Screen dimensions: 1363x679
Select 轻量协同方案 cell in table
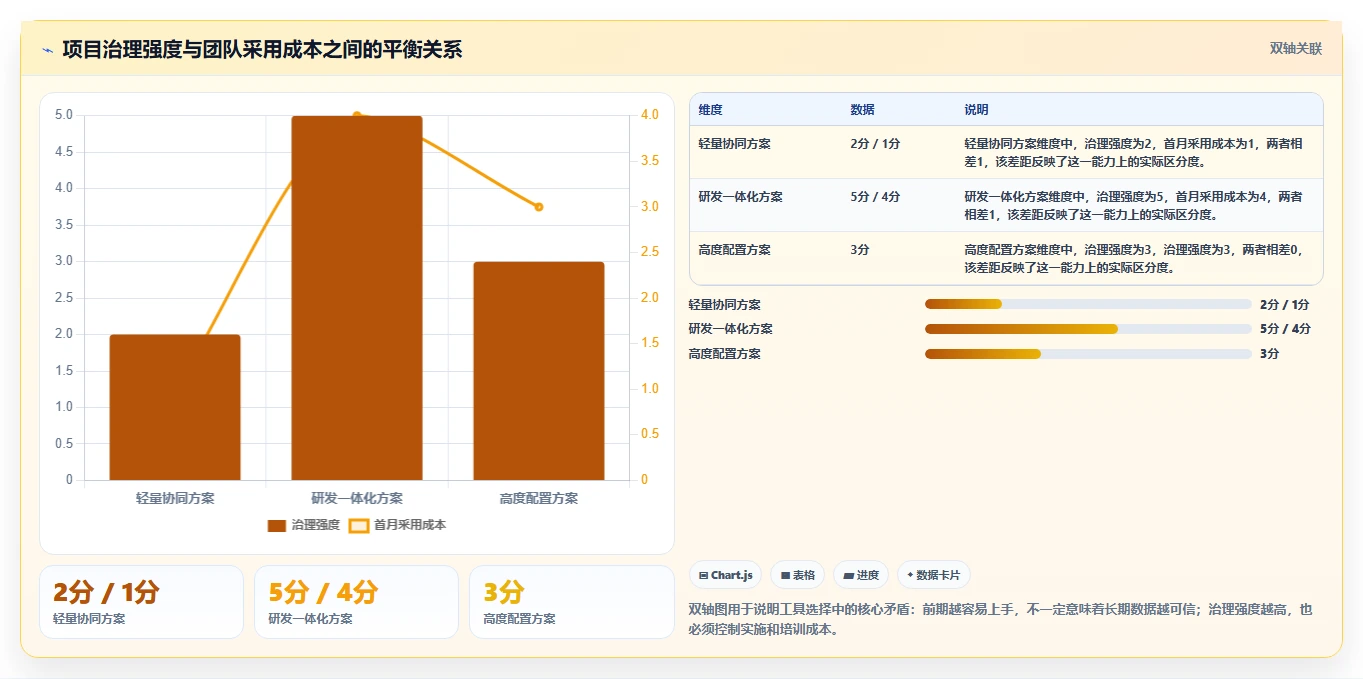pyautogui.click(x=735, y=144)
